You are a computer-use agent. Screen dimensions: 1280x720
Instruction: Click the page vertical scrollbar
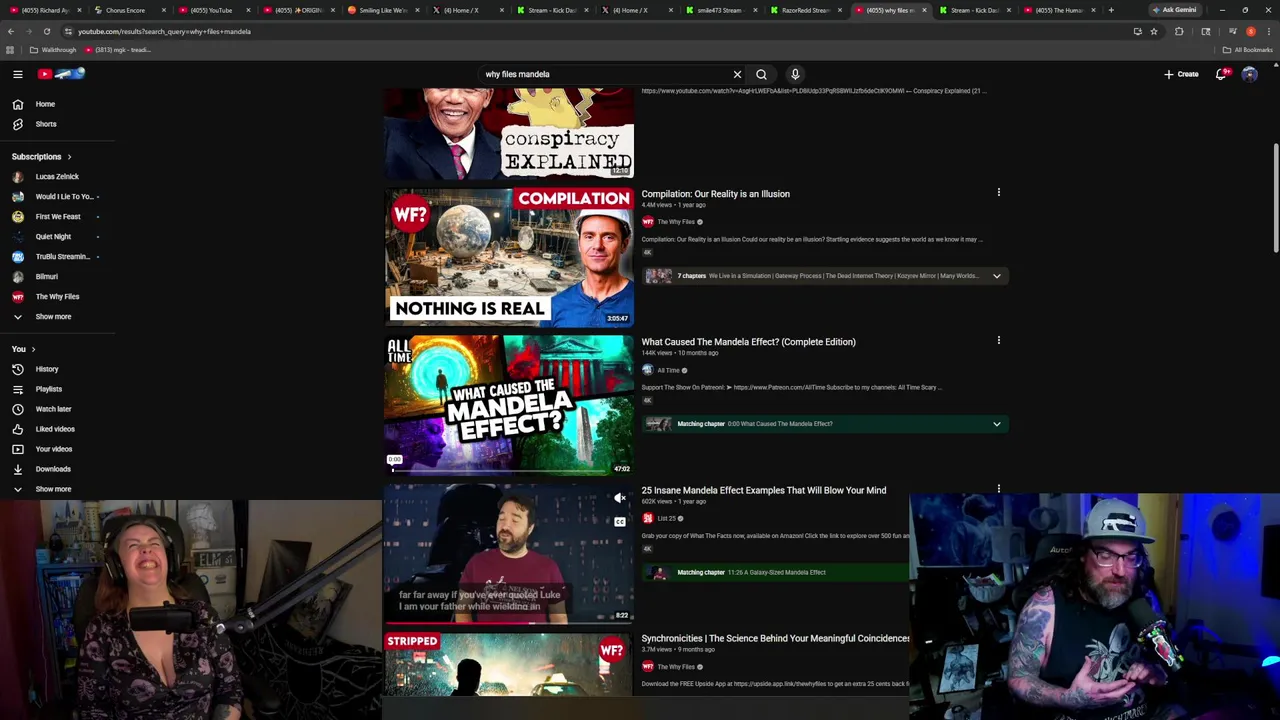(x=1276, y=200)
